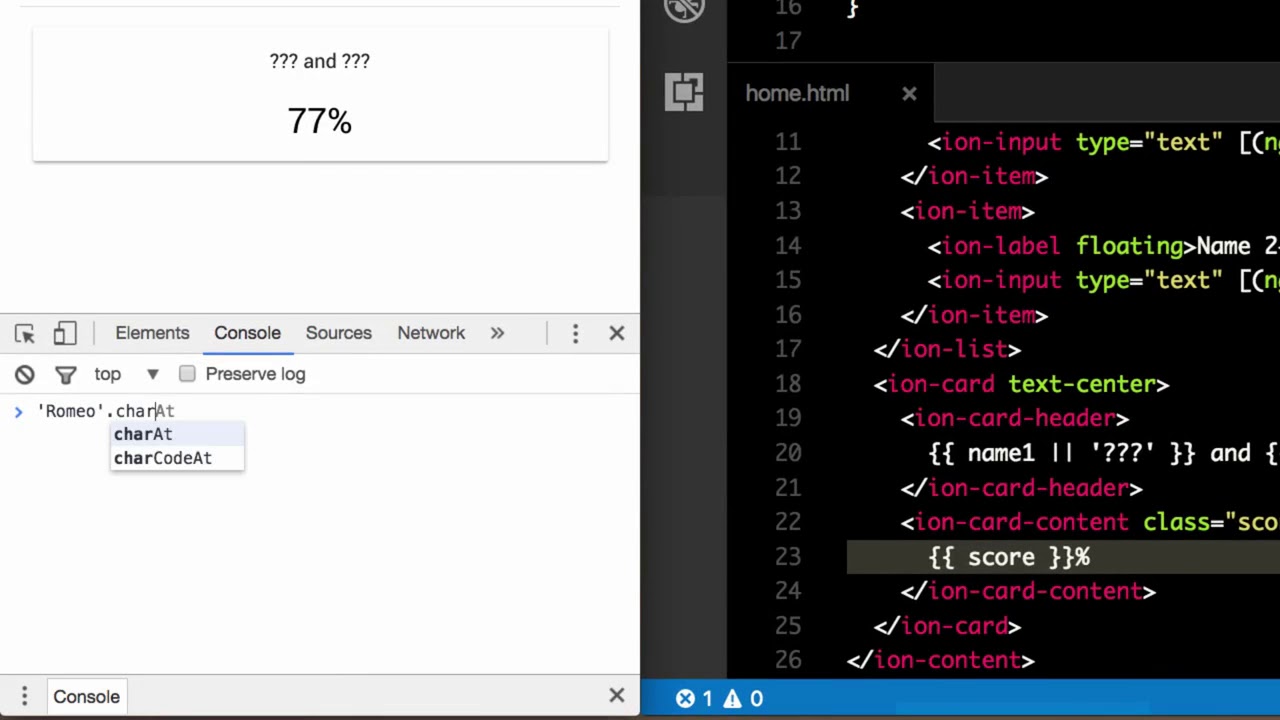The height and width of the screenshot is (720, 1280).
Task: Click the ion-label floating code line
Action: 1103,246
